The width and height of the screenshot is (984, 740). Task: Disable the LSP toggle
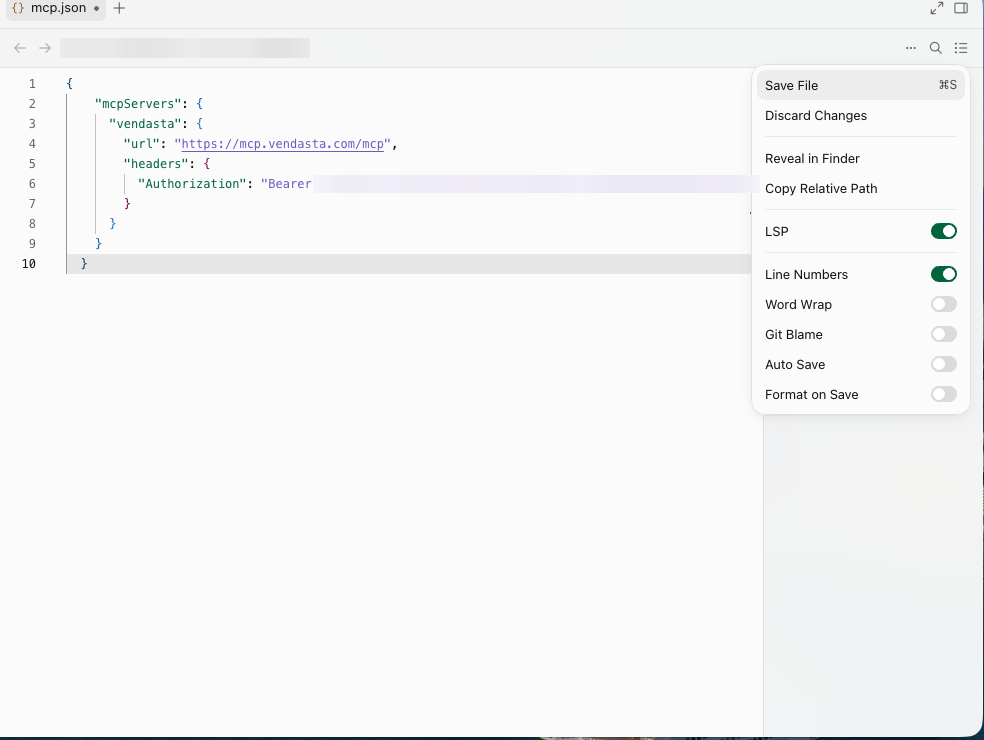pyautogui.click(x=943, y=231)
